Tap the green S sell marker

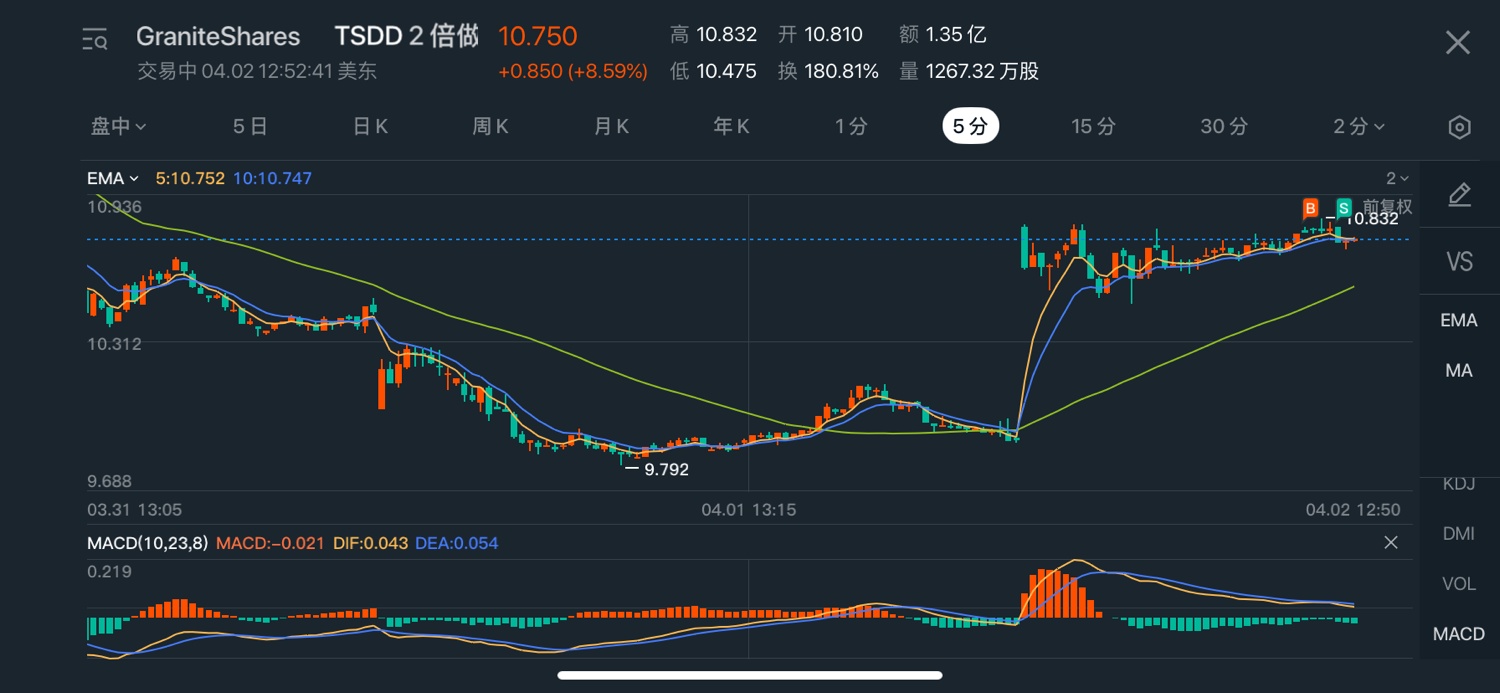click(1345, 208)
